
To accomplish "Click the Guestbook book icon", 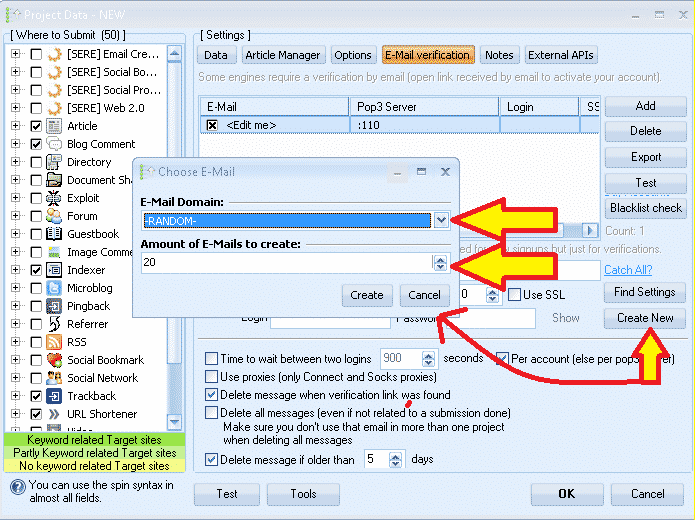I will 54,234.
